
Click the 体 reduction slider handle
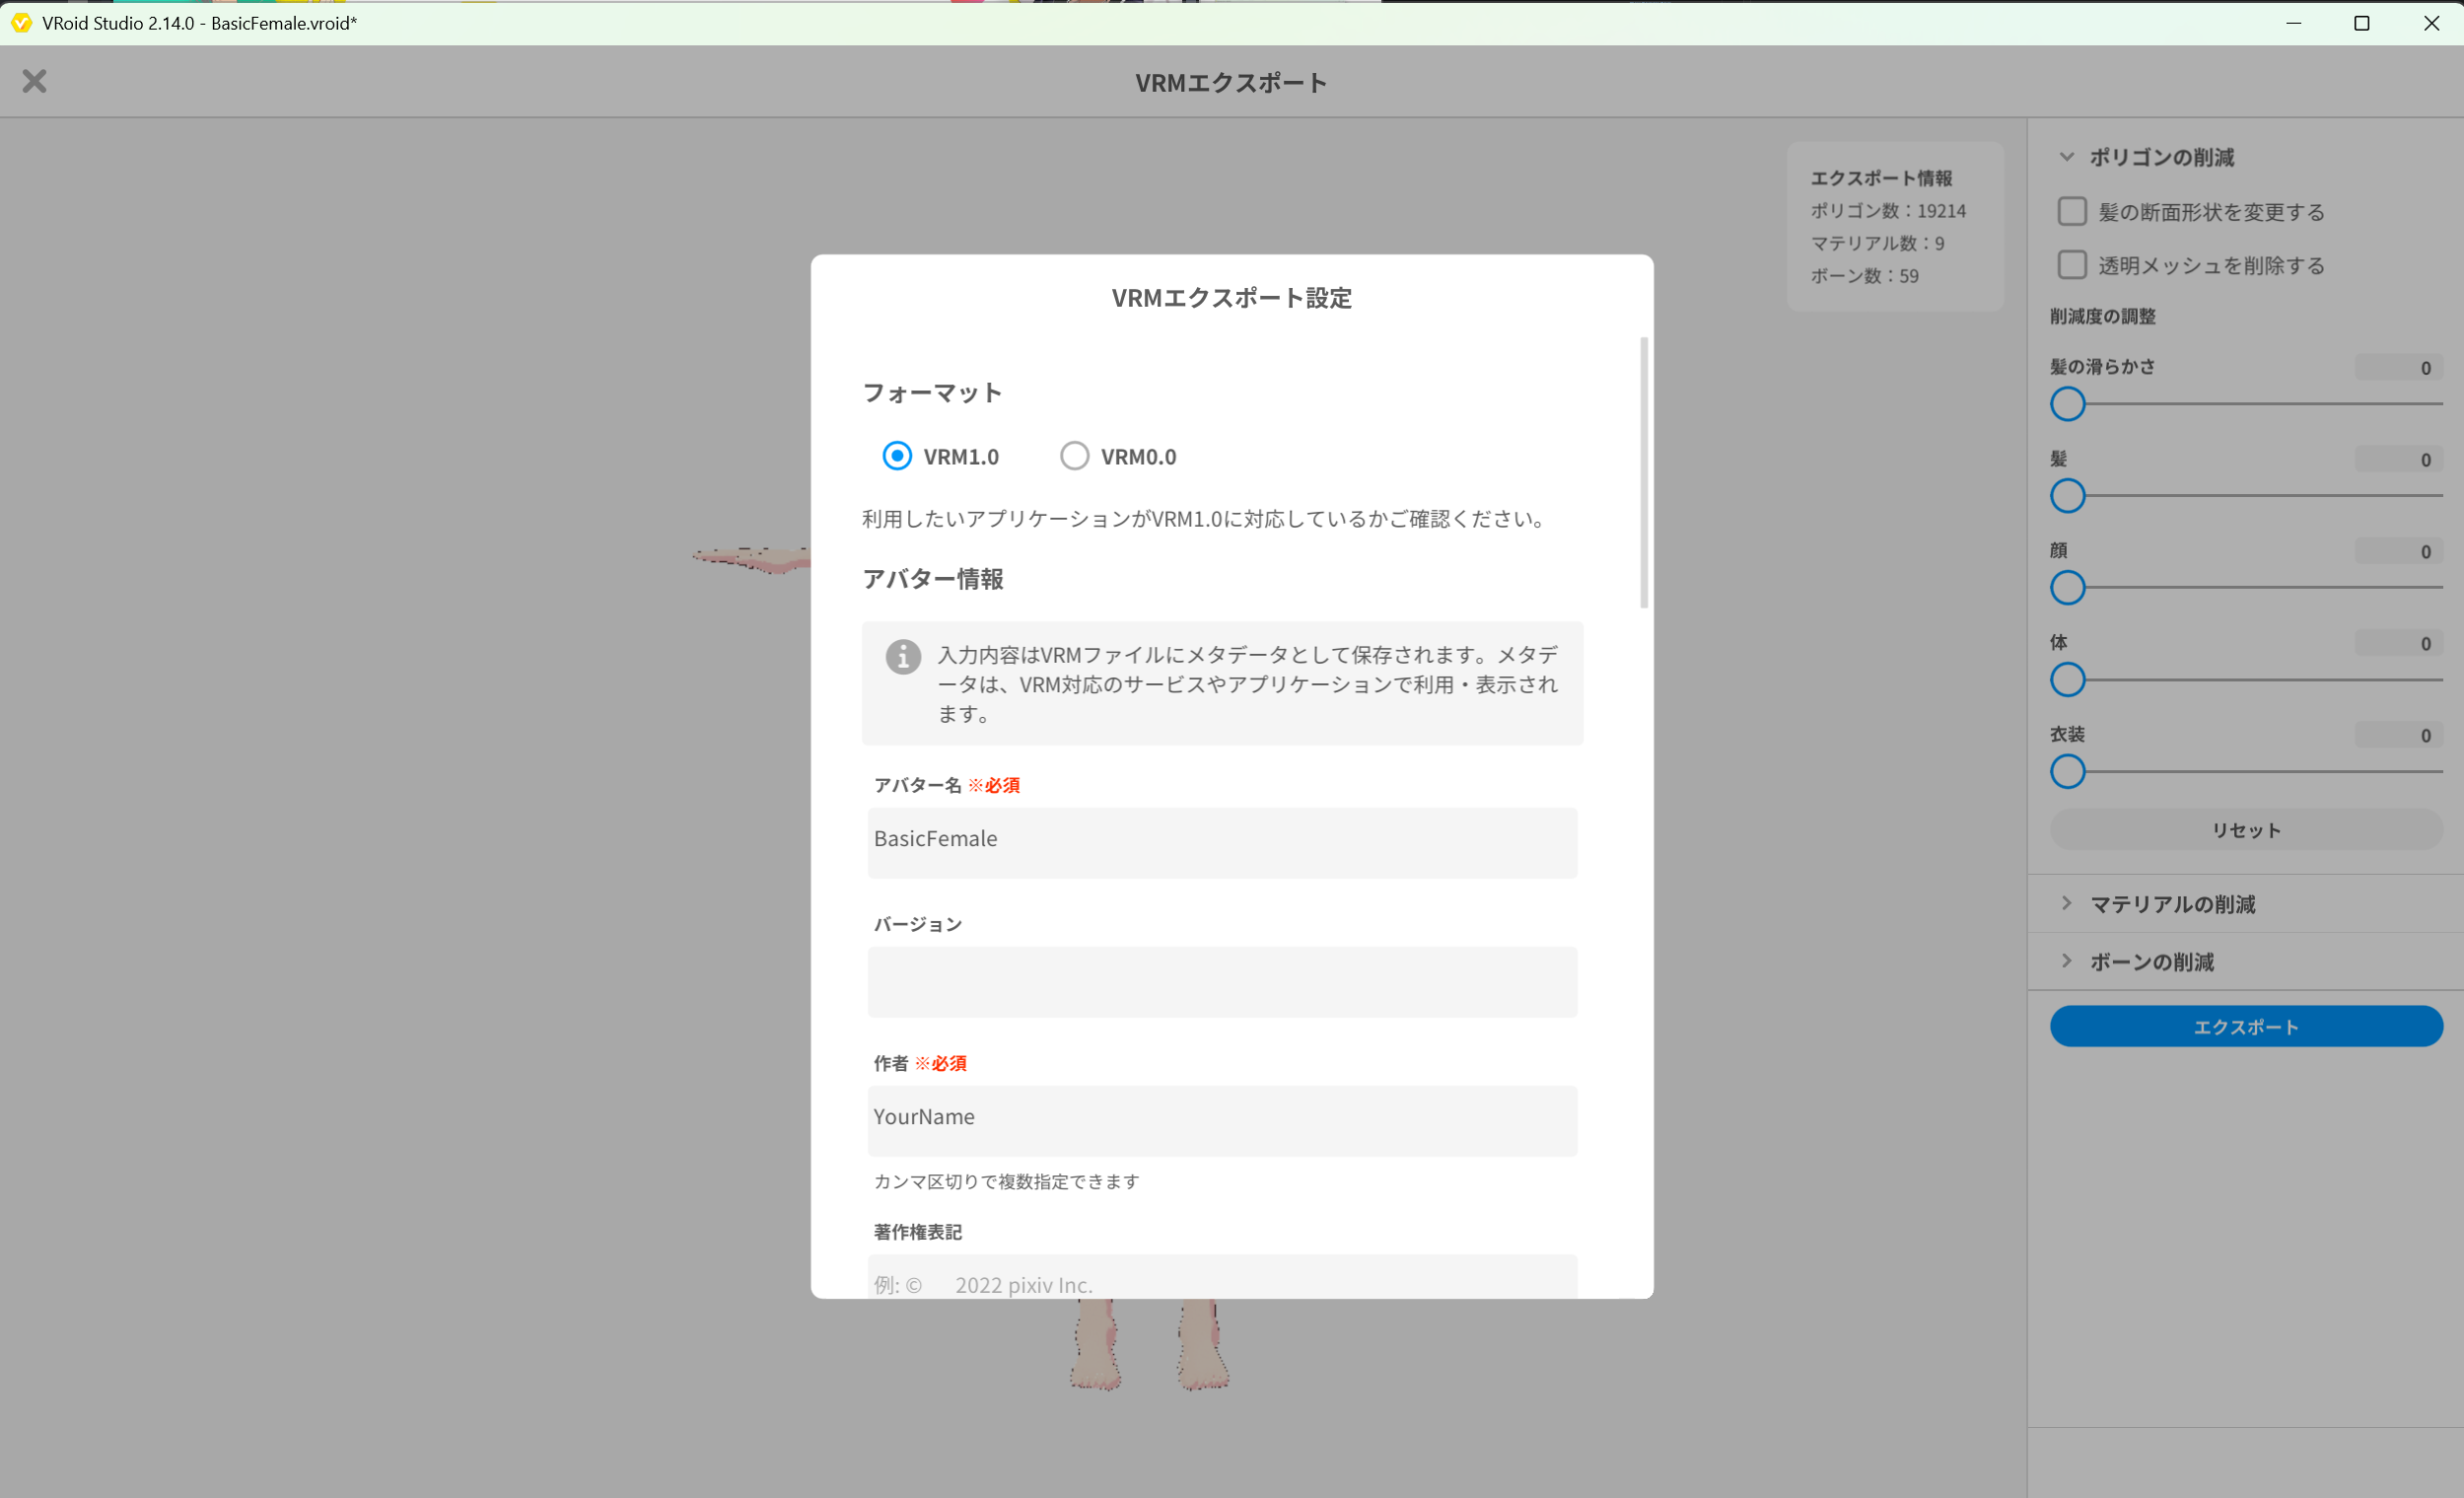(x=2068, y=680)
